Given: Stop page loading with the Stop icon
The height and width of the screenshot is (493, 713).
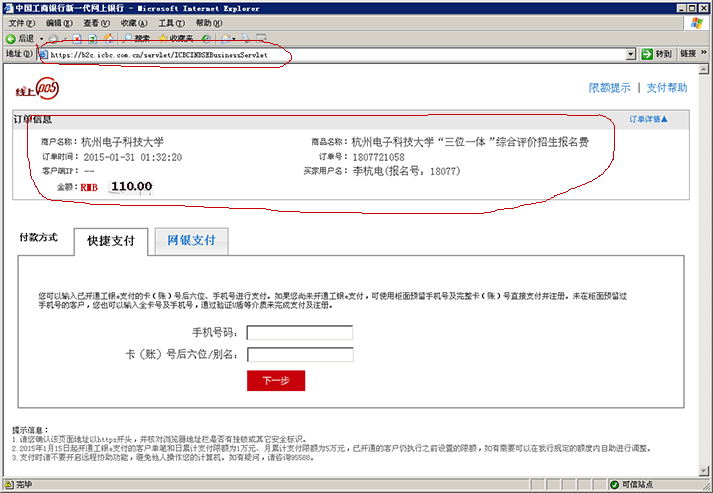Looking at the screenshot, I should tap(77, 39).
